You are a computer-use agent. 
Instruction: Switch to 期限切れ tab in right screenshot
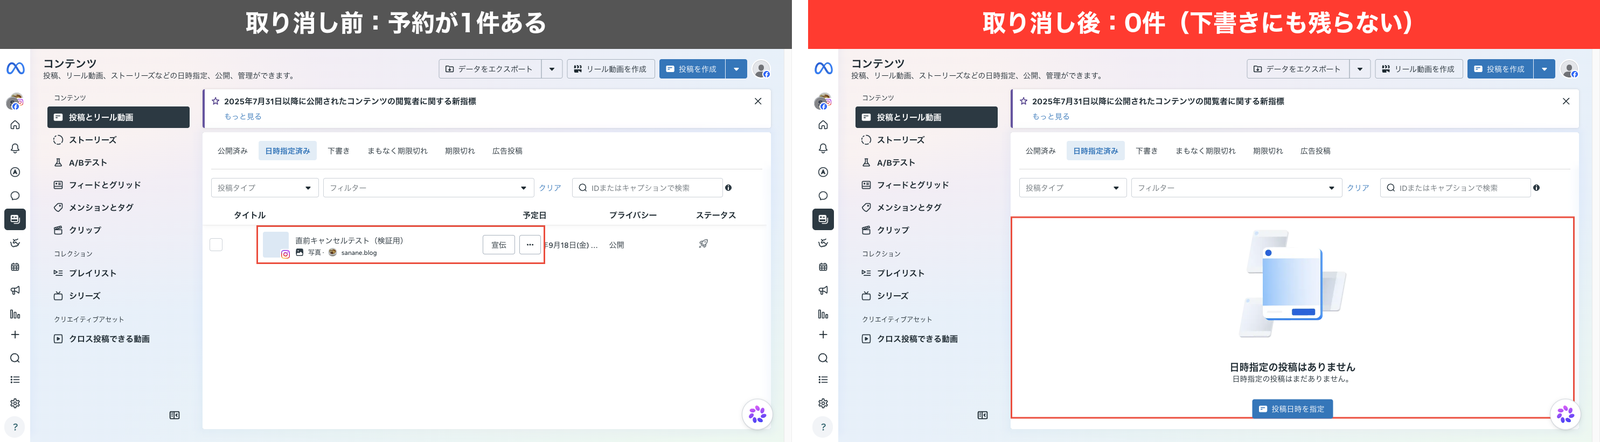1268,151
